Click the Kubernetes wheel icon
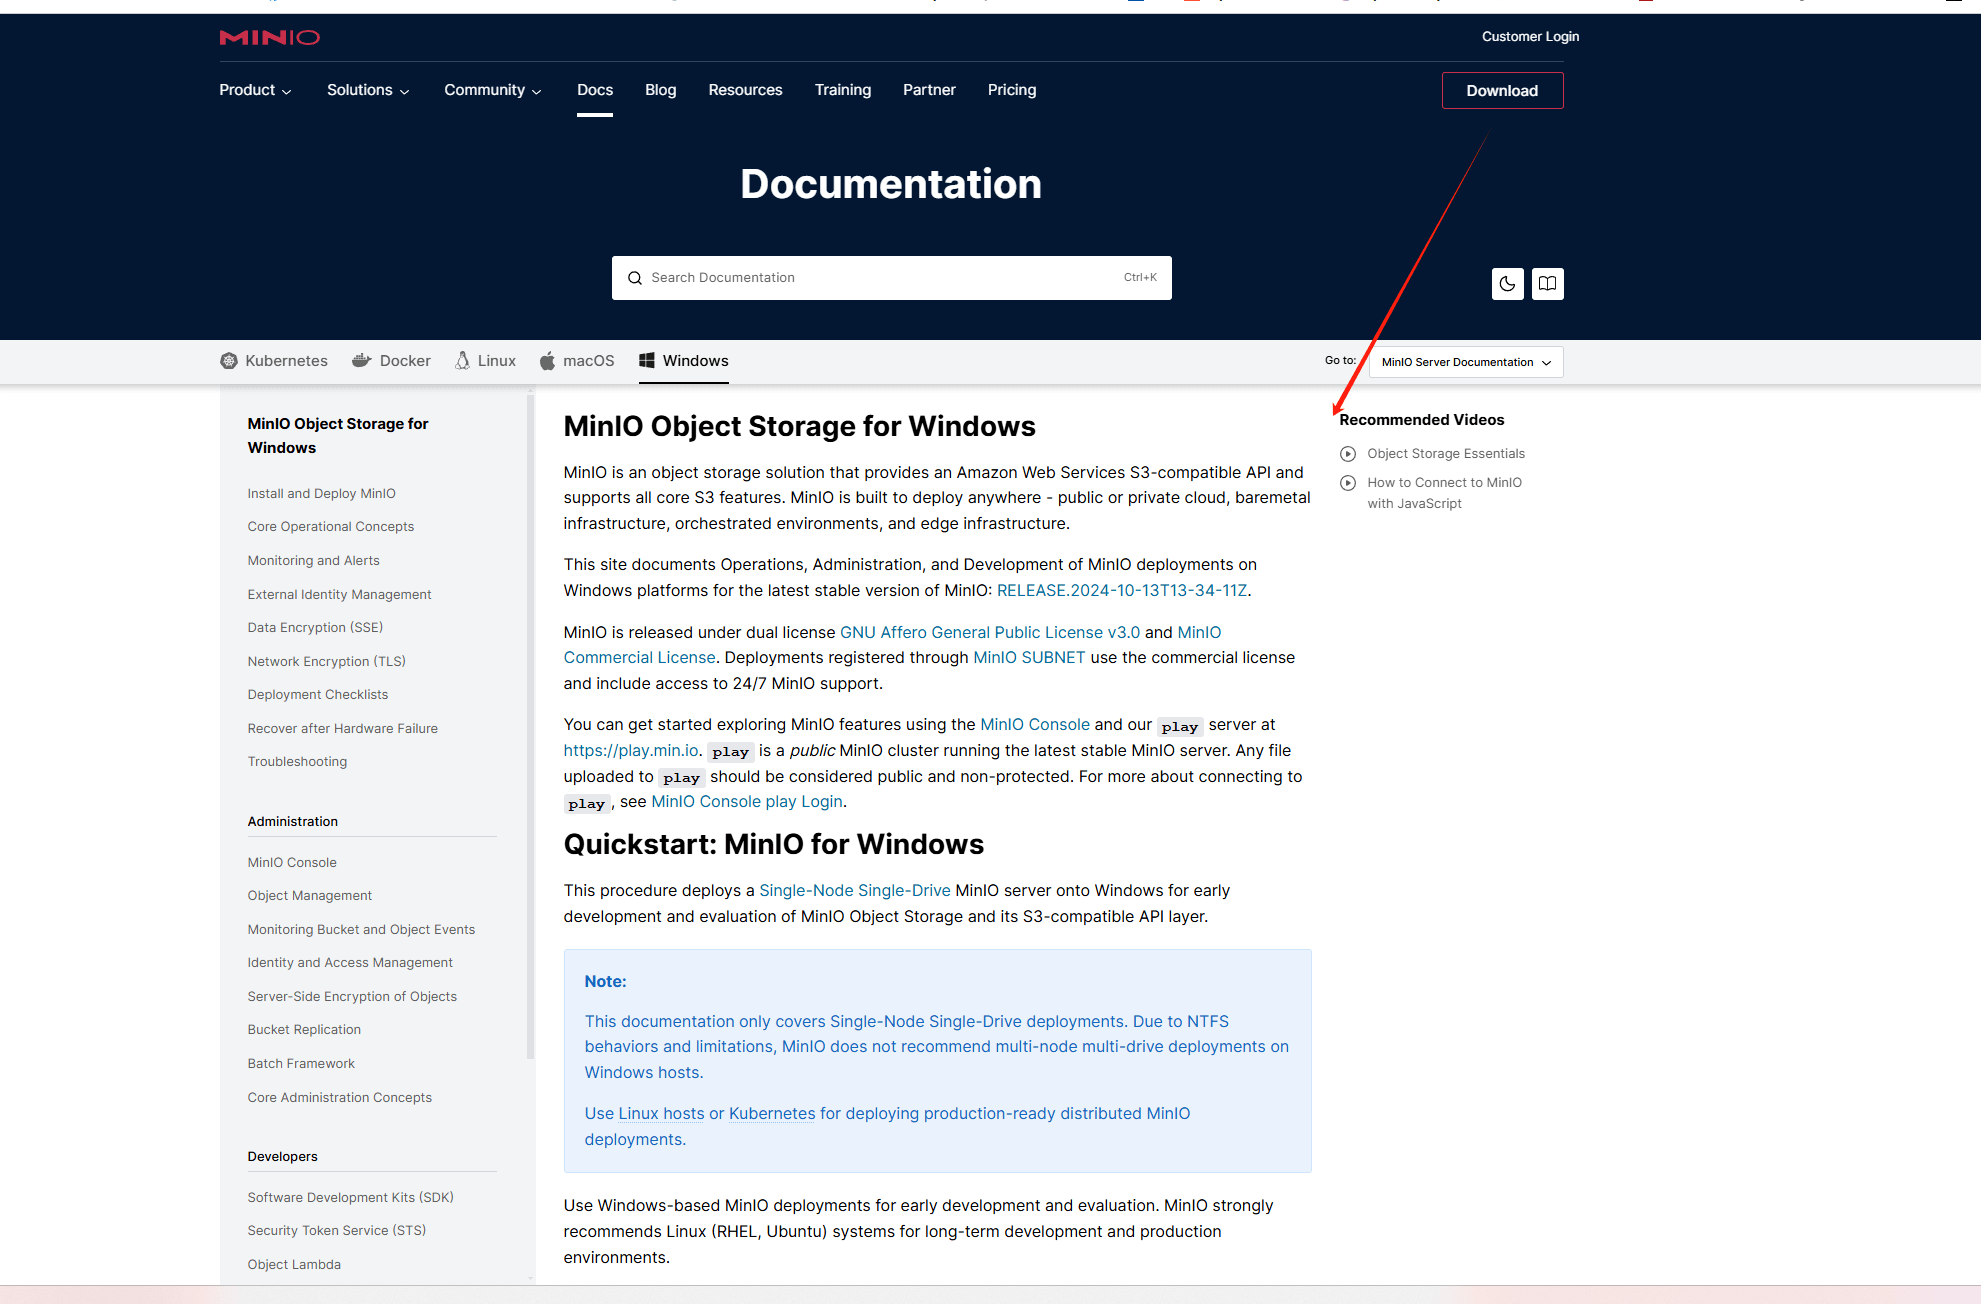1981x1304 pixels. [x=229, y=361]
